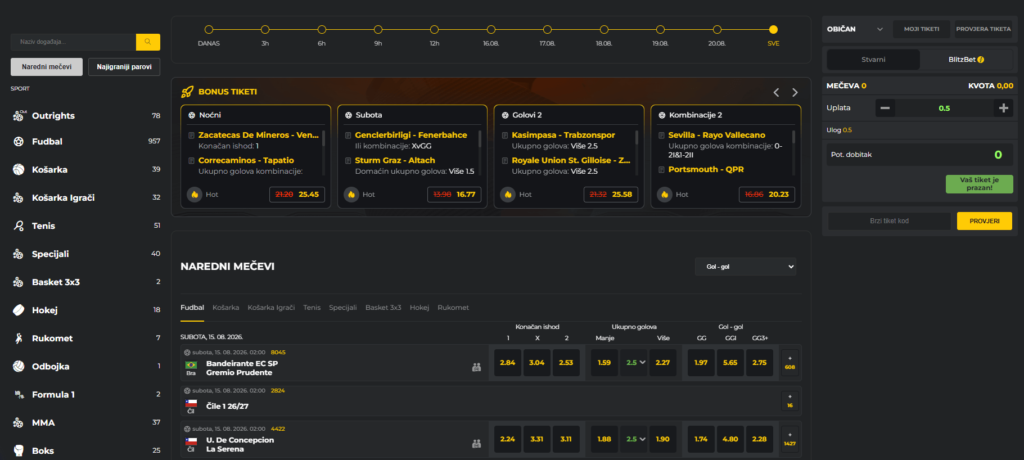This screenshot has height=460, width=1024.
Task: Open the Specijali sidebar icon
Action: point(19,254)
